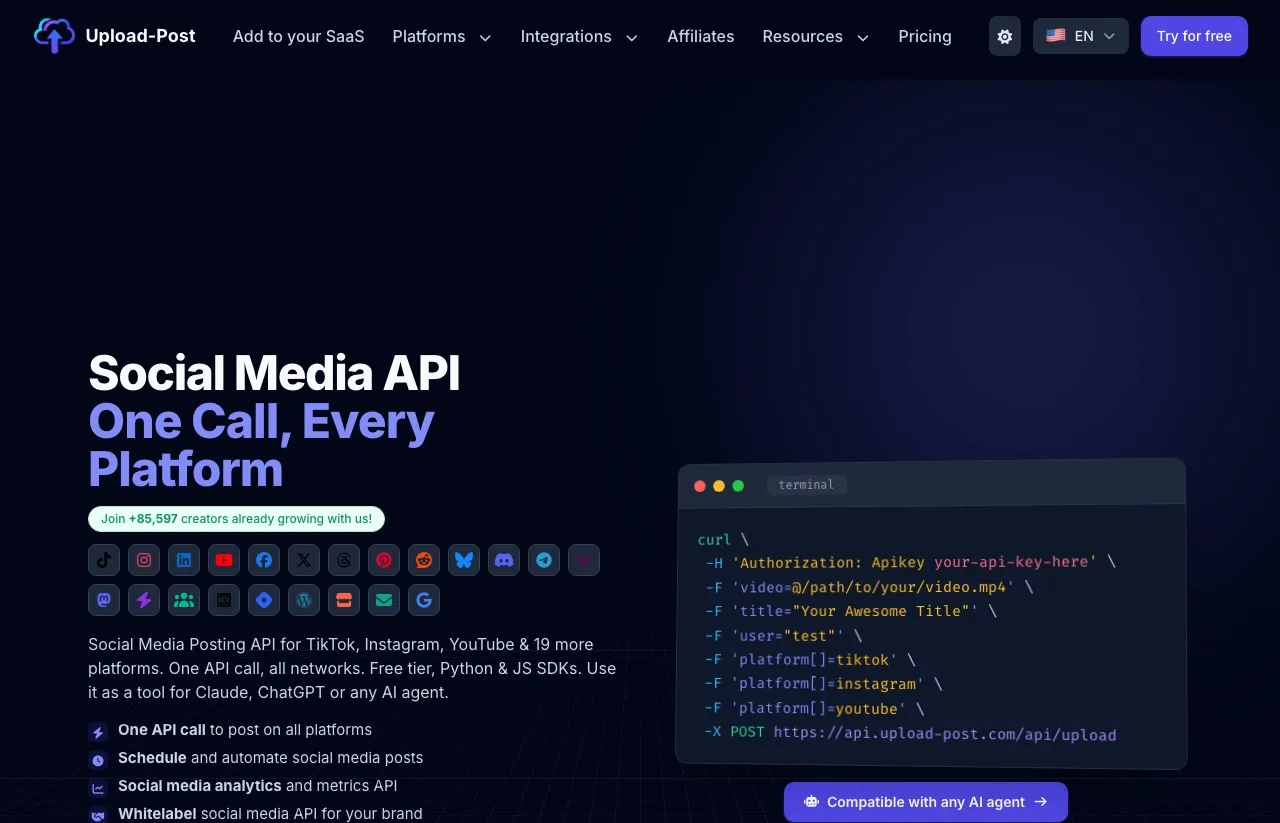Click the Bluesky butterfly icon
The width and height of the screenshot is (1280, 823).
[464, 560]
